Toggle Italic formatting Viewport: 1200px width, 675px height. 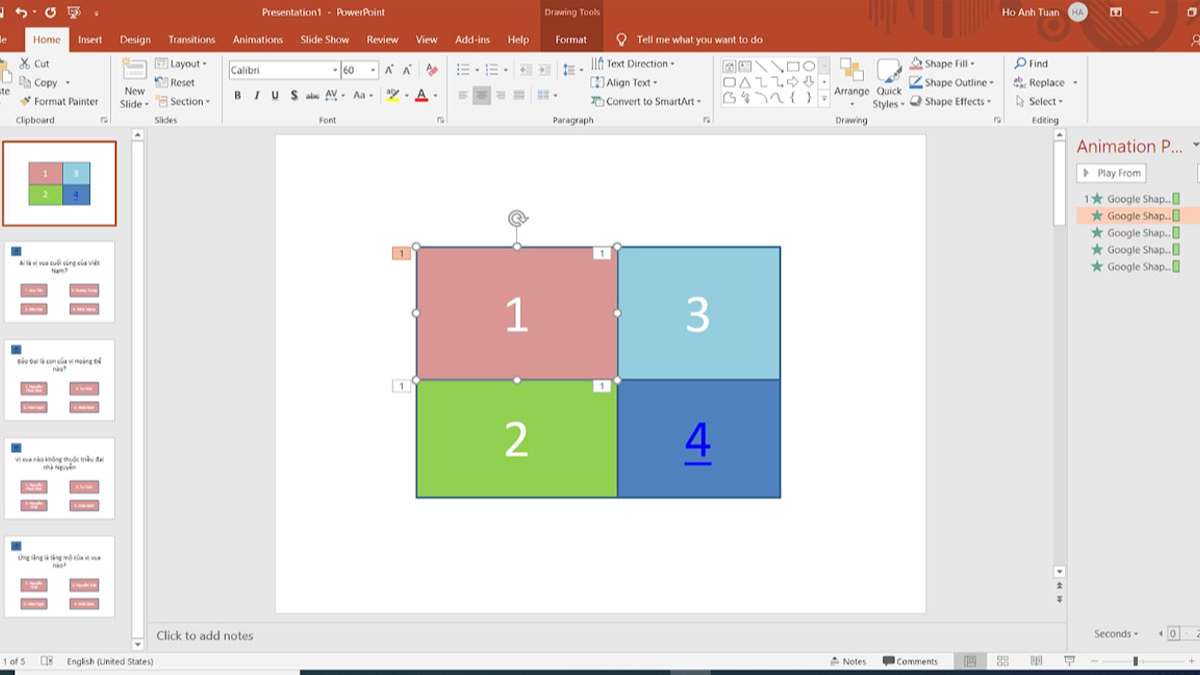257,96
